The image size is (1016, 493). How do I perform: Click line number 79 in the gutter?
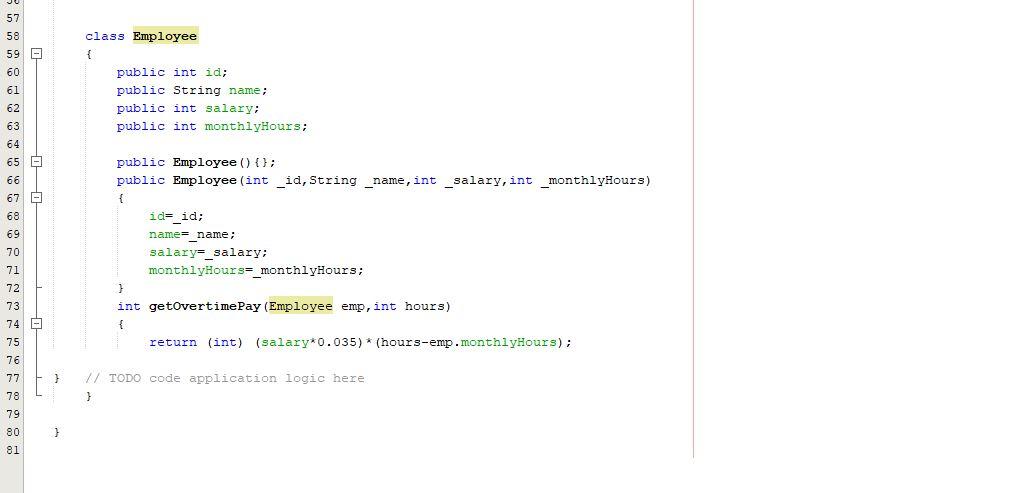coord(12,414)
